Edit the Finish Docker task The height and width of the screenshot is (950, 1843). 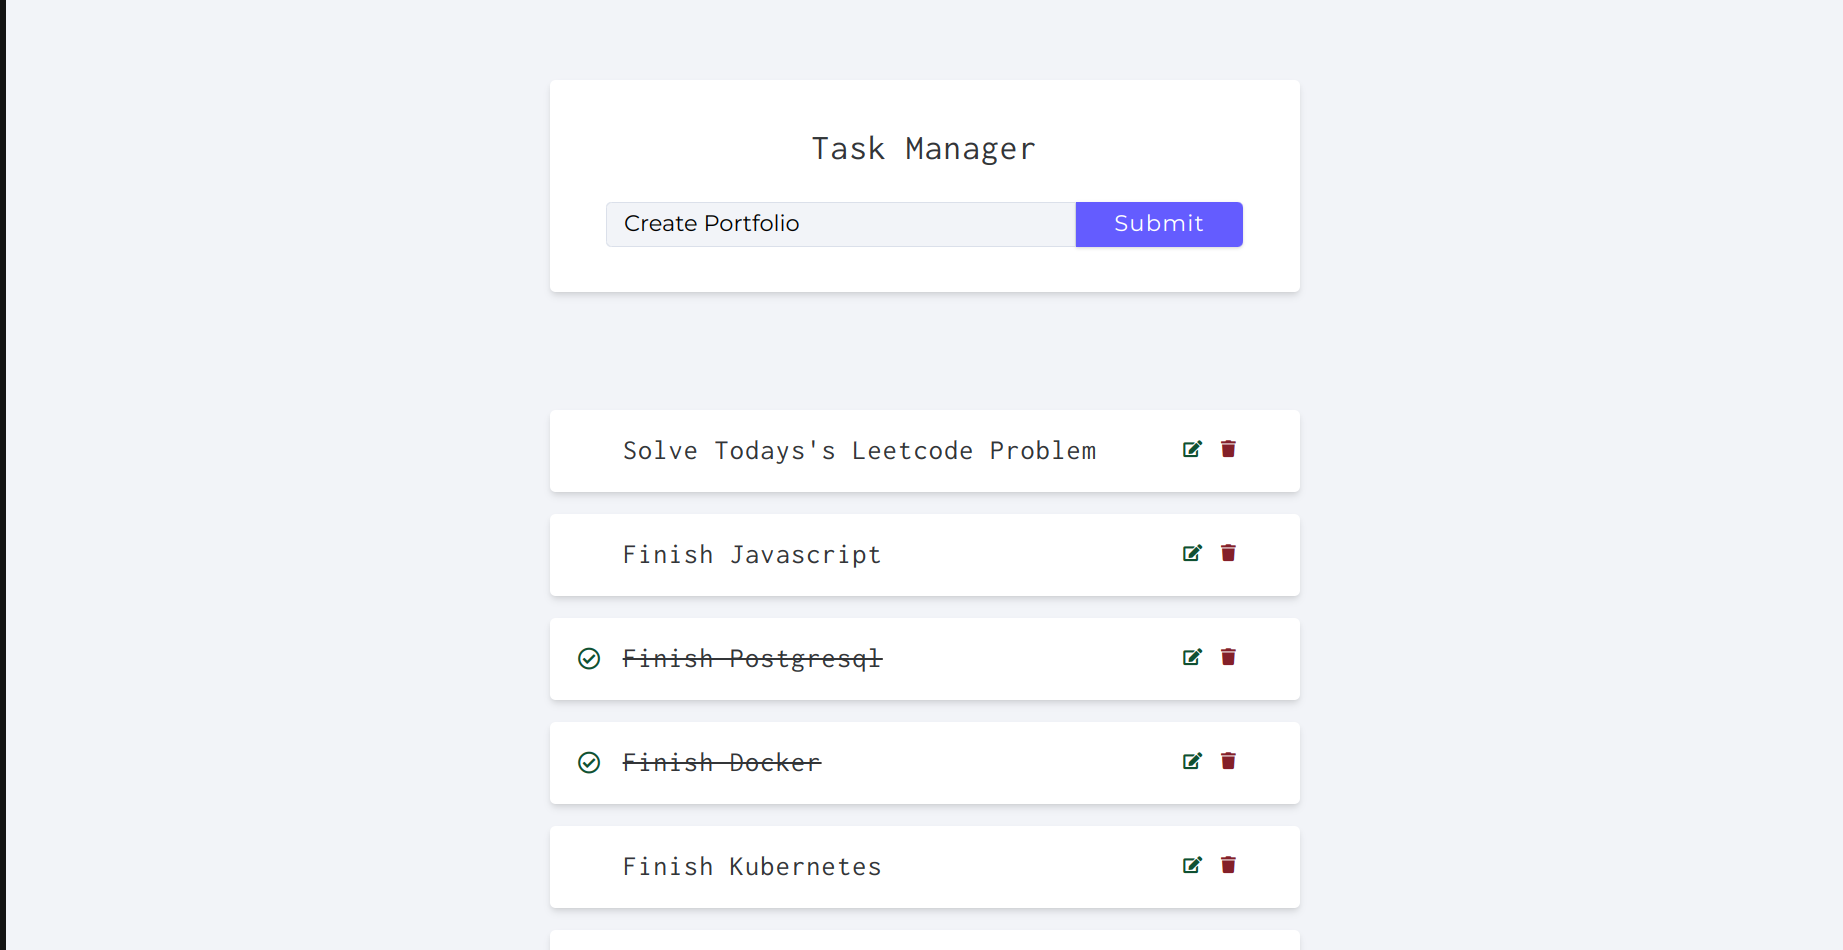click(x=1192, y=761)
